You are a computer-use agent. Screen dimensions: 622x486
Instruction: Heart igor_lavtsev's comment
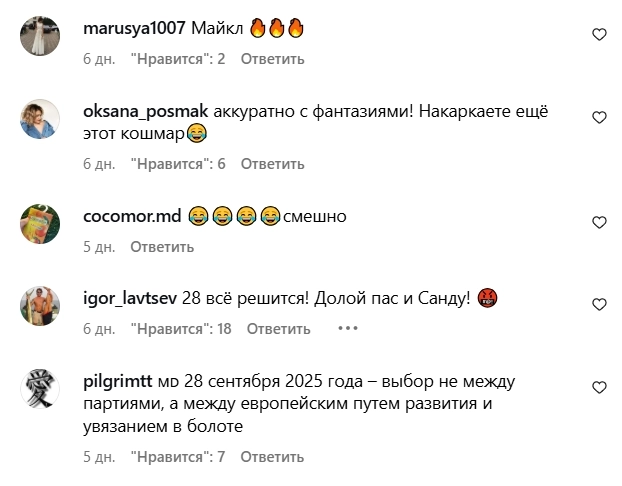tap(599, 304)
